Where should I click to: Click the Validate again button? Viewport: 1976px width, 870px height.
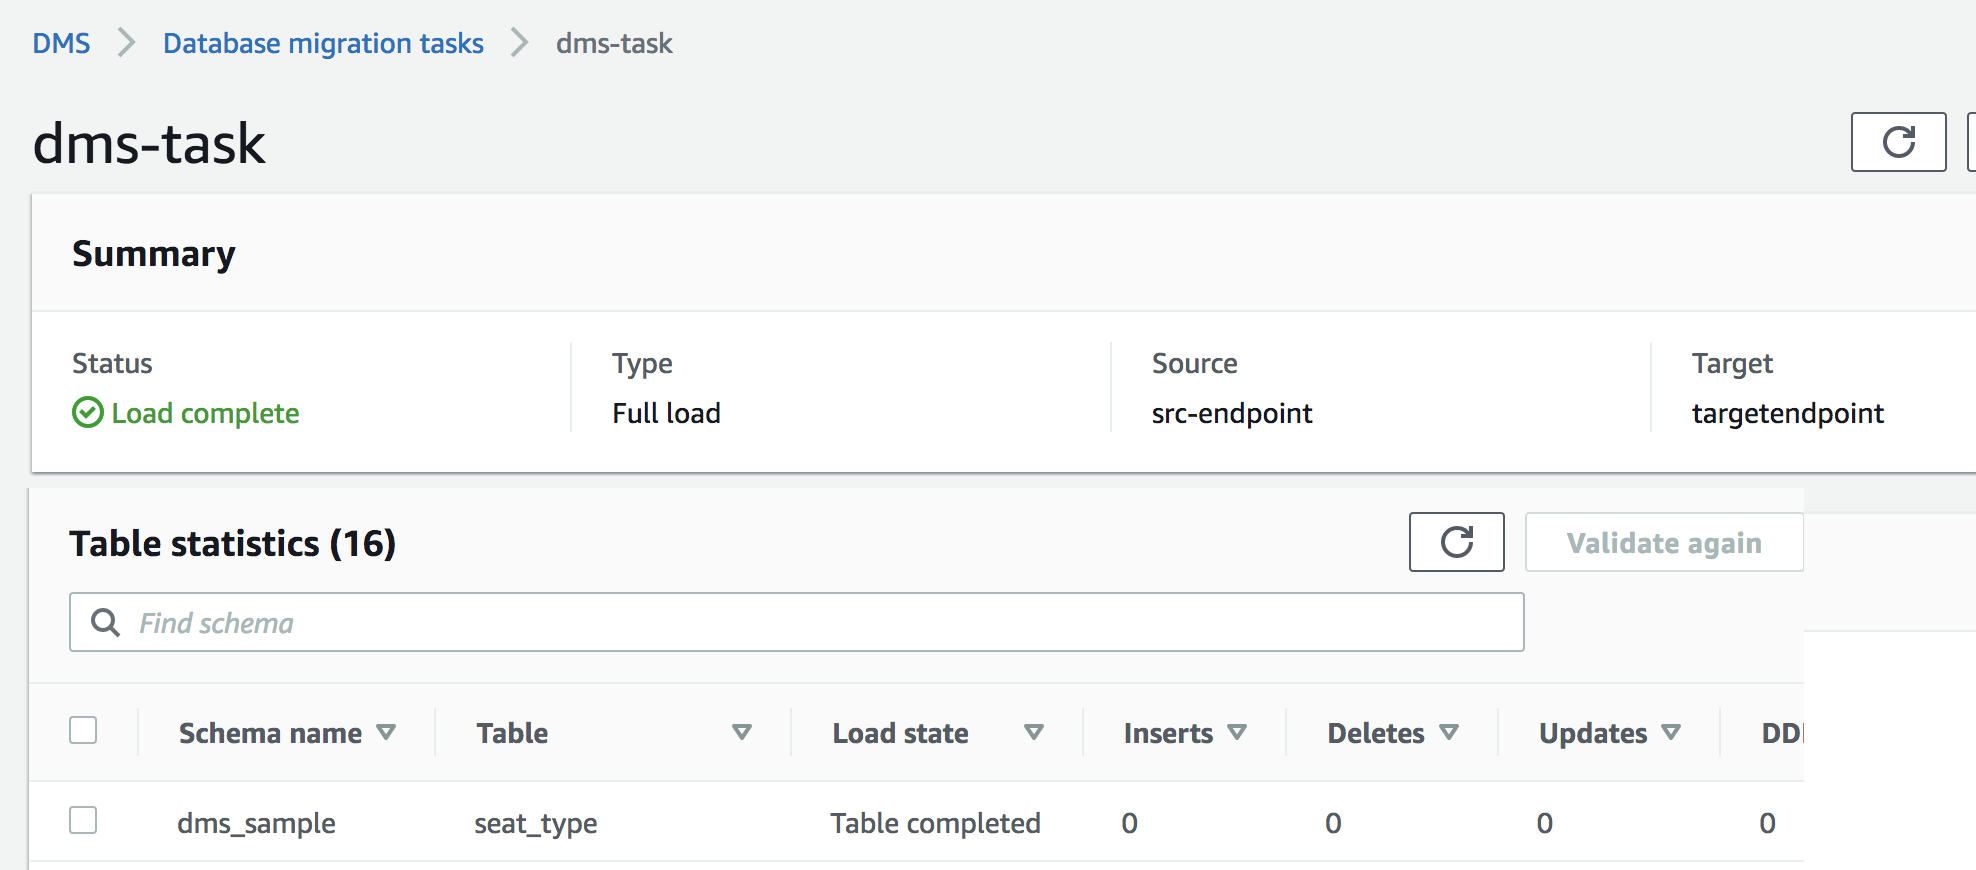coord(1664,542)
